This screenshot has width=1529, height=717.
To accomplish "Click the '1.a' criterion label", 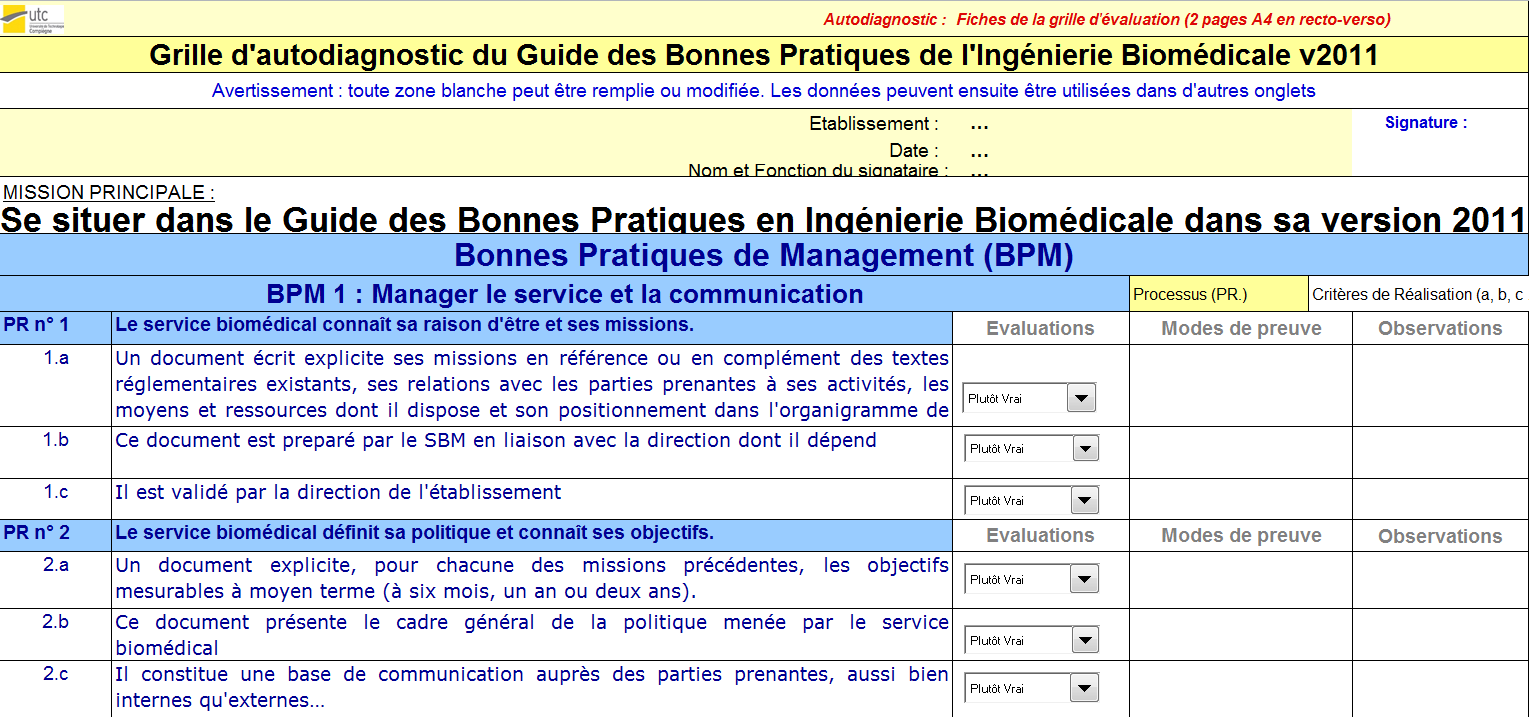I will click(56, 358).
